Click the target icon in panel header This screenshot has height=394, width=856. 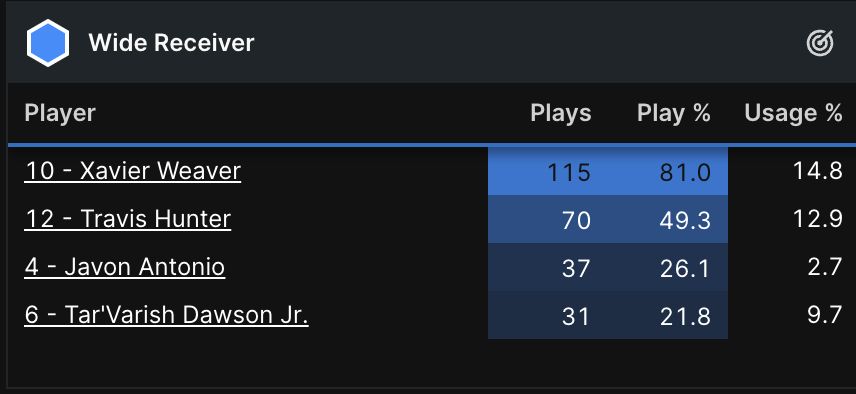(x=820, y=43)
